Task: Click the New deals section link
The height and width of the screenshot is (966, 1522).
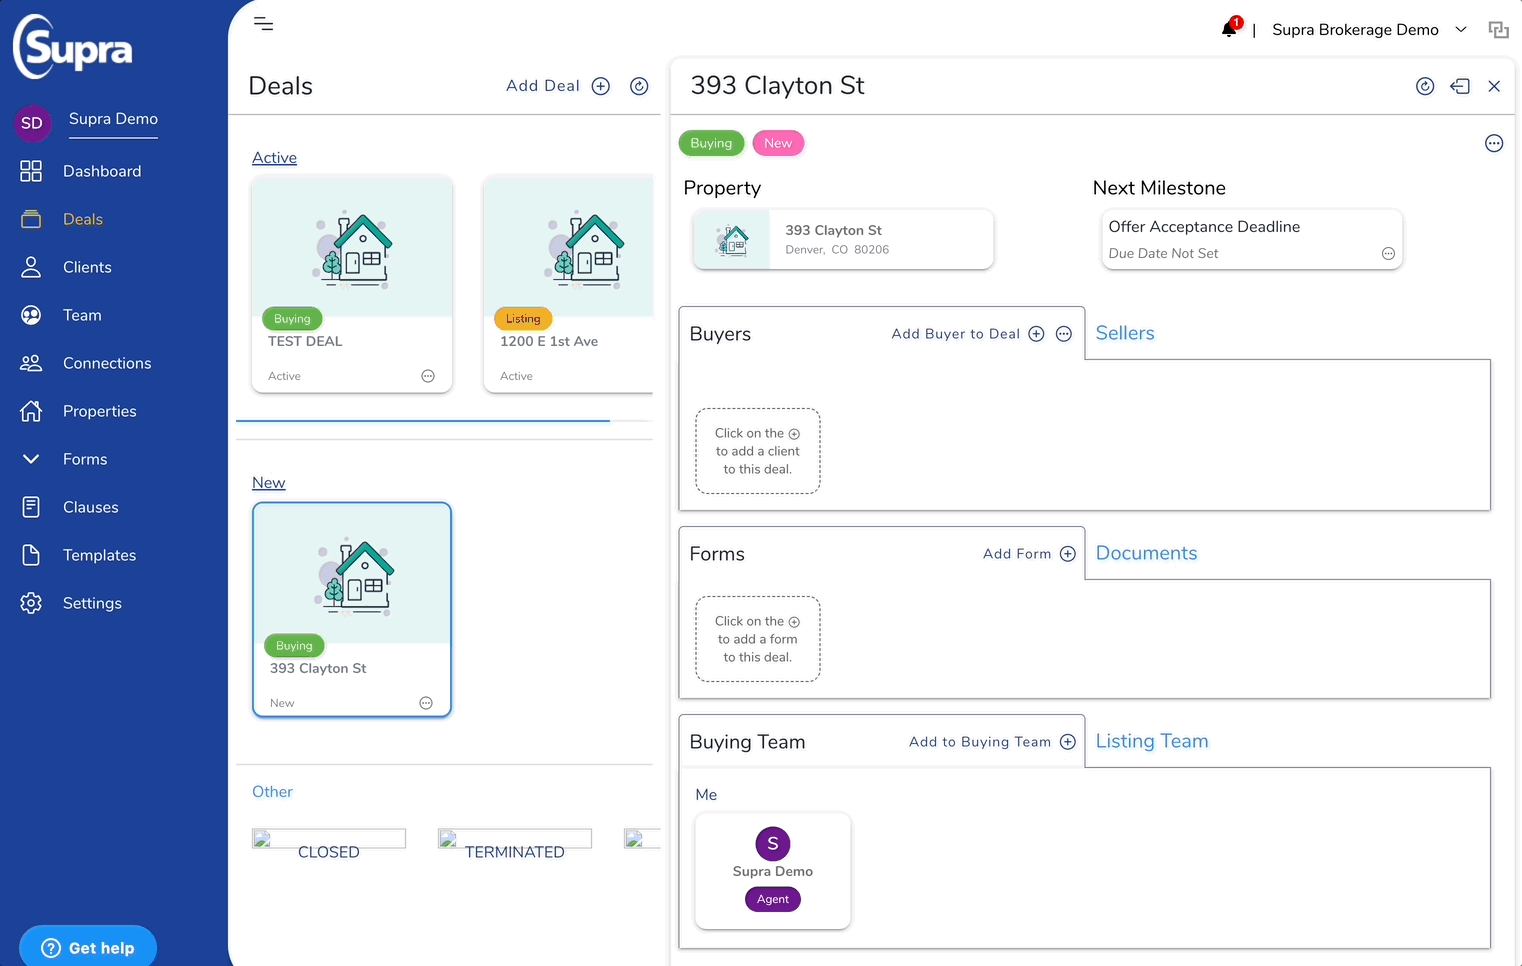Action: point(268,483)
